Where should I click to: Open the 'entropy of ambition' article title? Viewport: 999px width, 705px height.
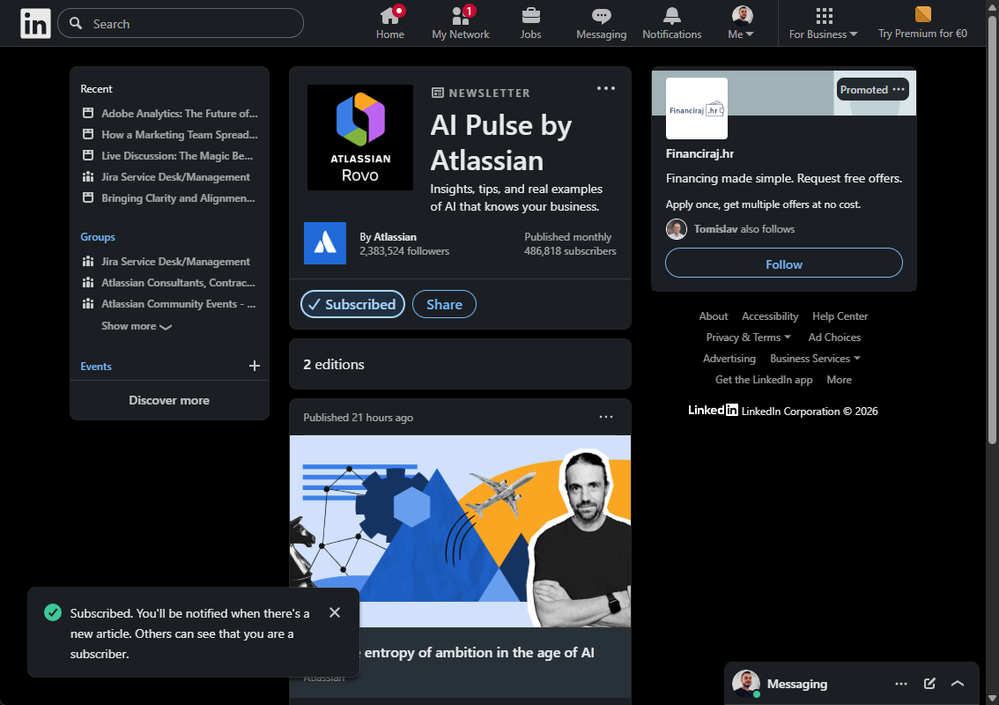click(x=478, y=653)
